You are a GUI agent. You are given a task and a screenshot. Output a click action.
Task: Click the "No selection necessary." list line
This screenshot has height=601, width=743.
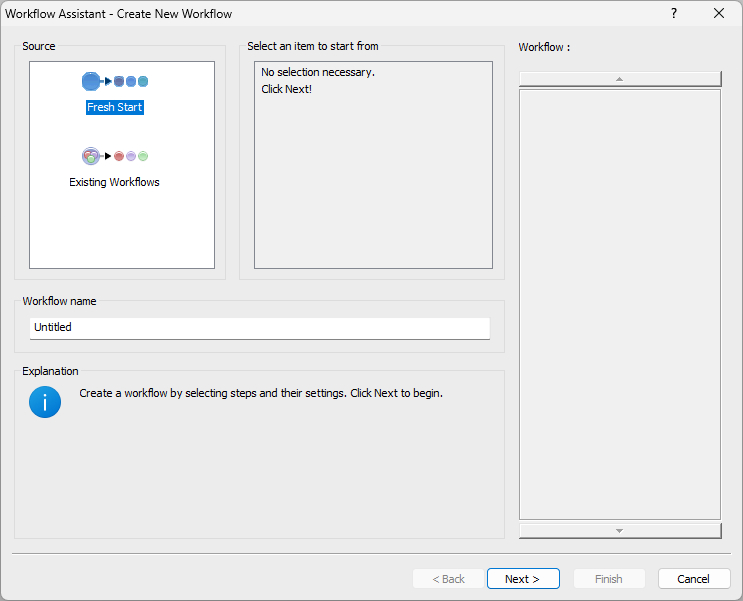[x=317, y=72]
